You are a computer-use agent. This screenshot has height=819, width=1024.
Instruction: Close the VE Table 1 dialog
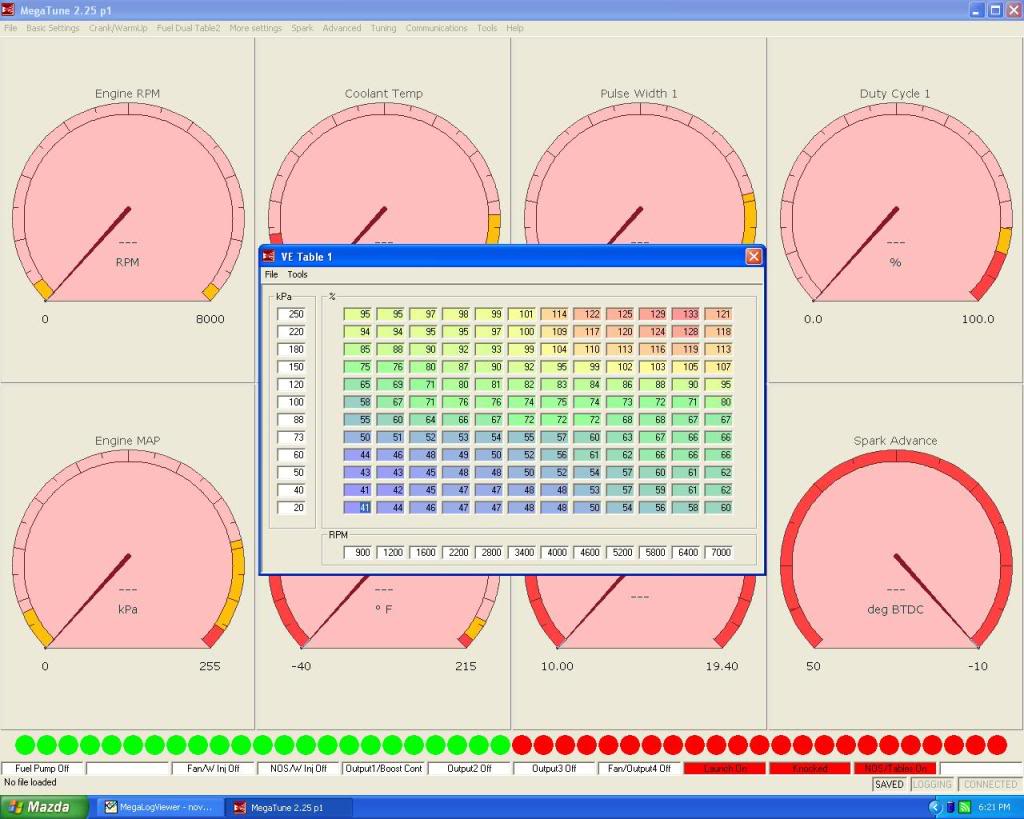pyautogui.click(x=753, y=256)
